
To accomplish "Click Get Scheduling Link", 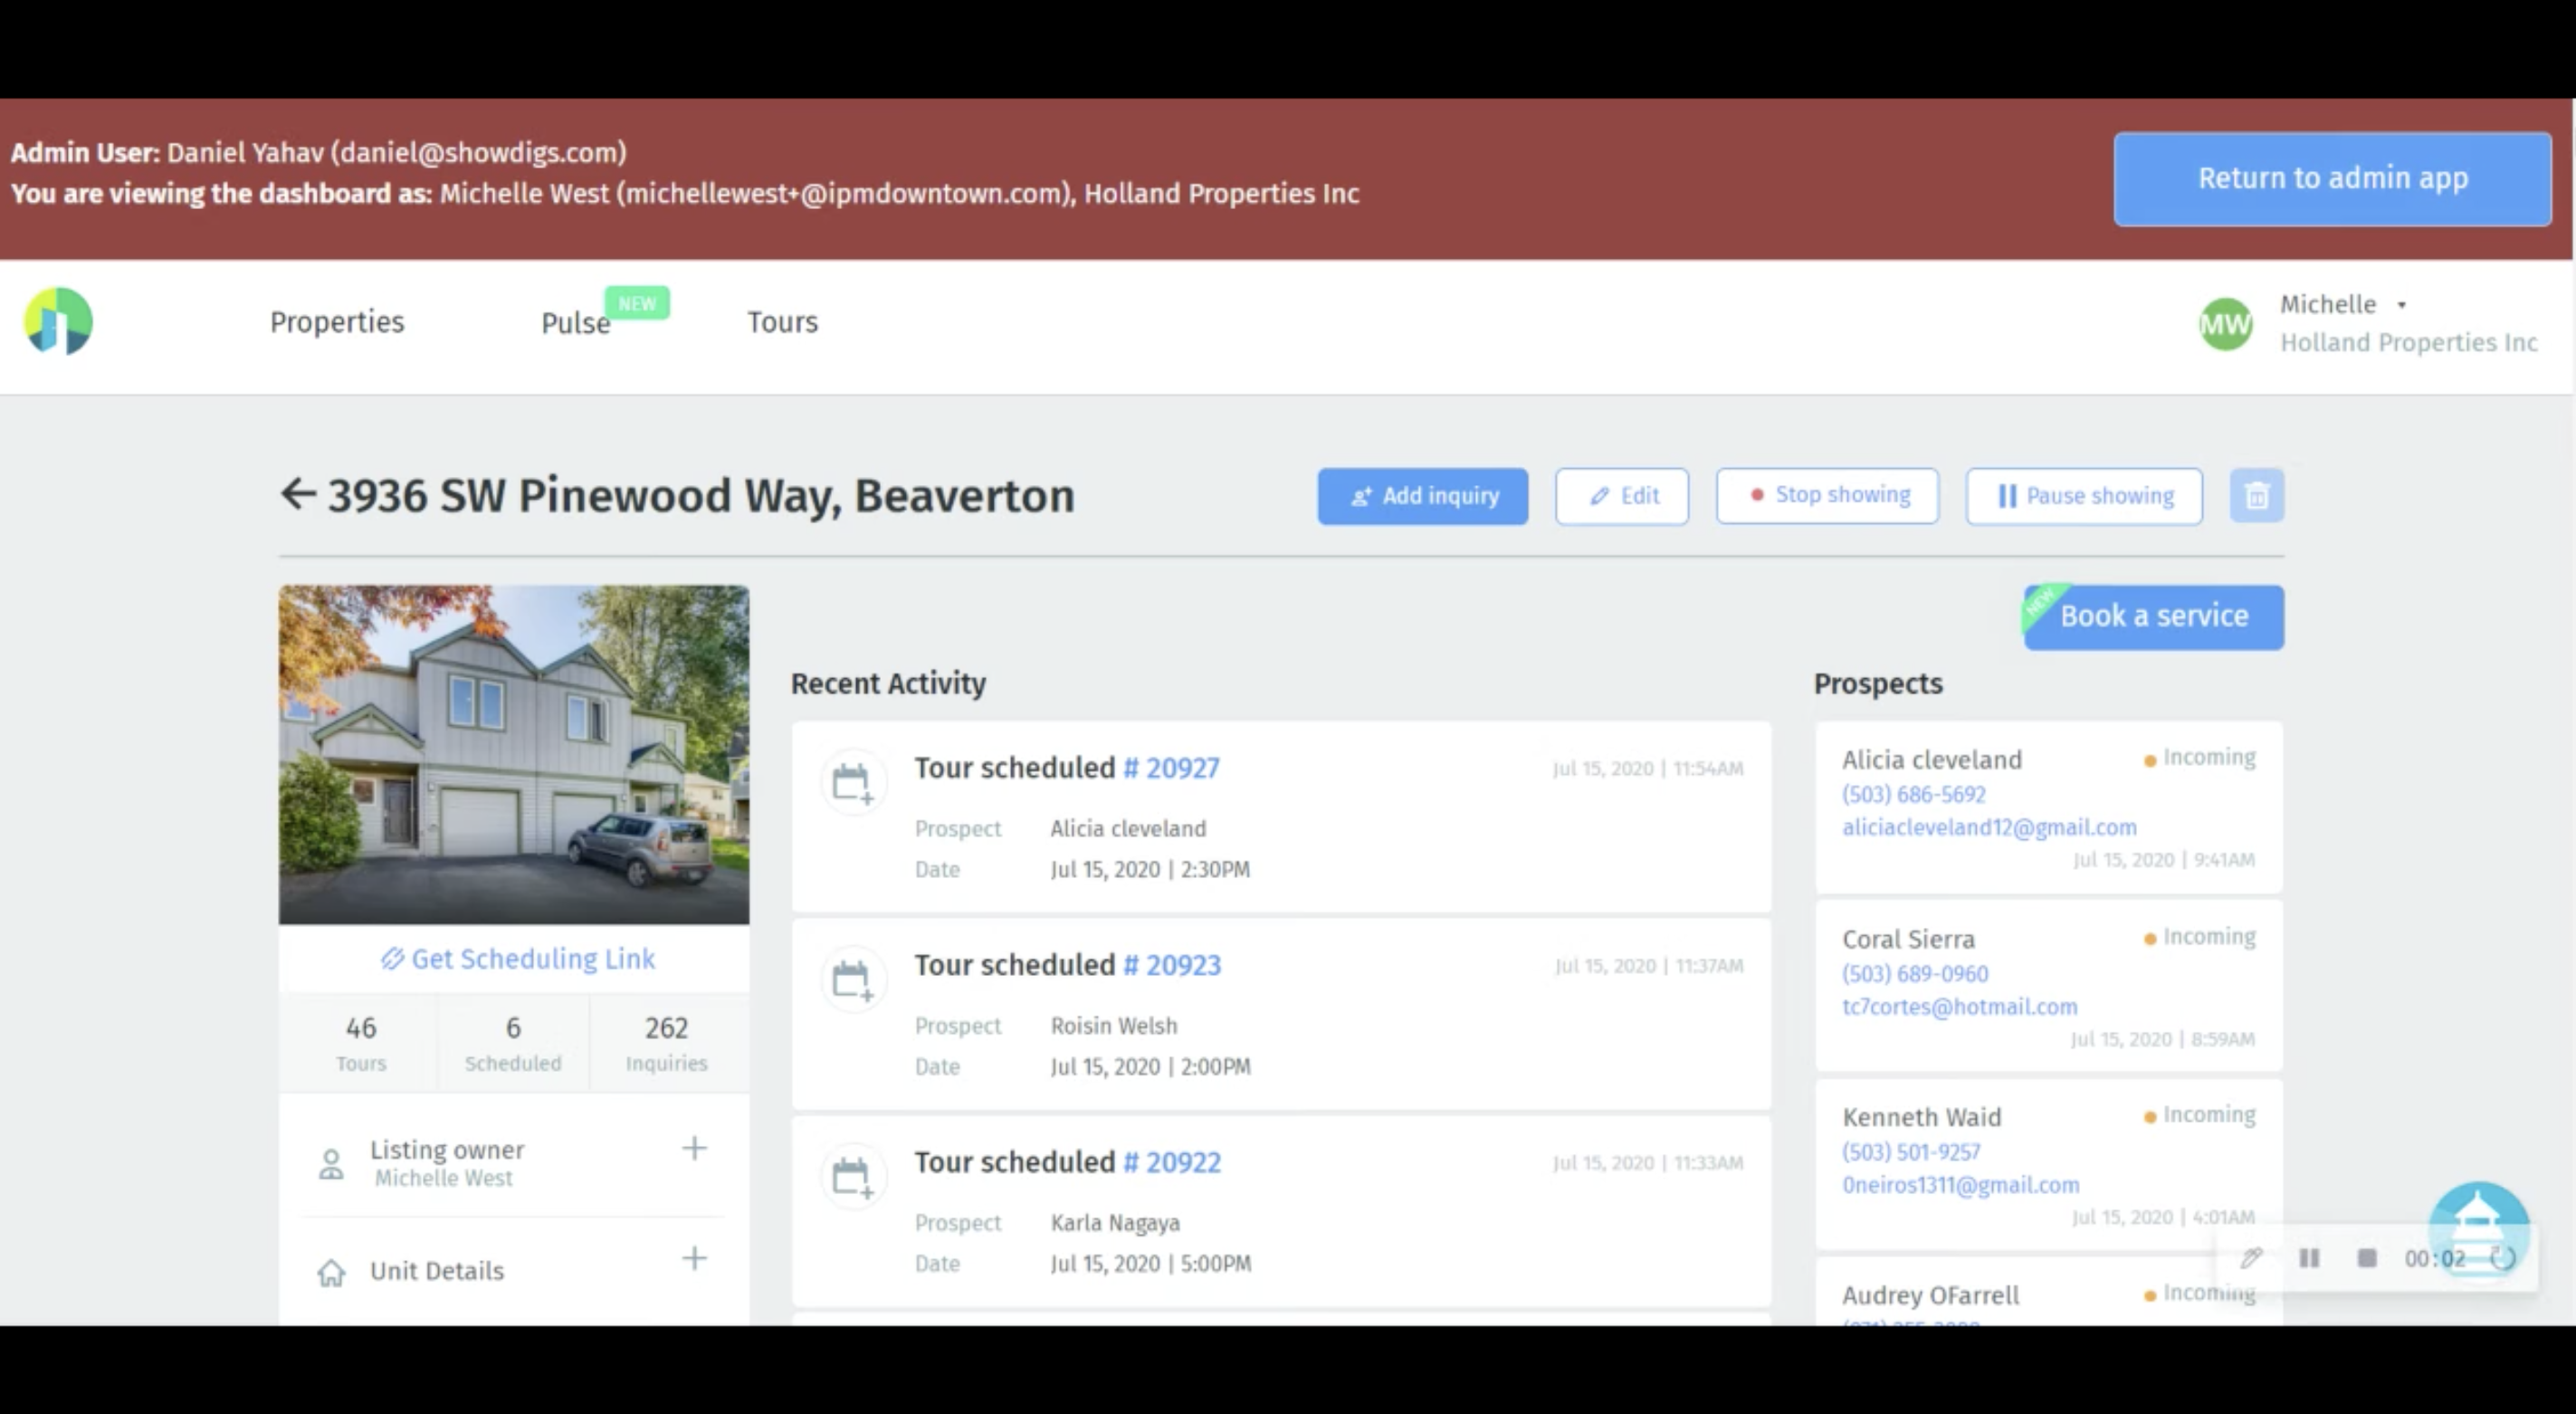I will [517, 959].
